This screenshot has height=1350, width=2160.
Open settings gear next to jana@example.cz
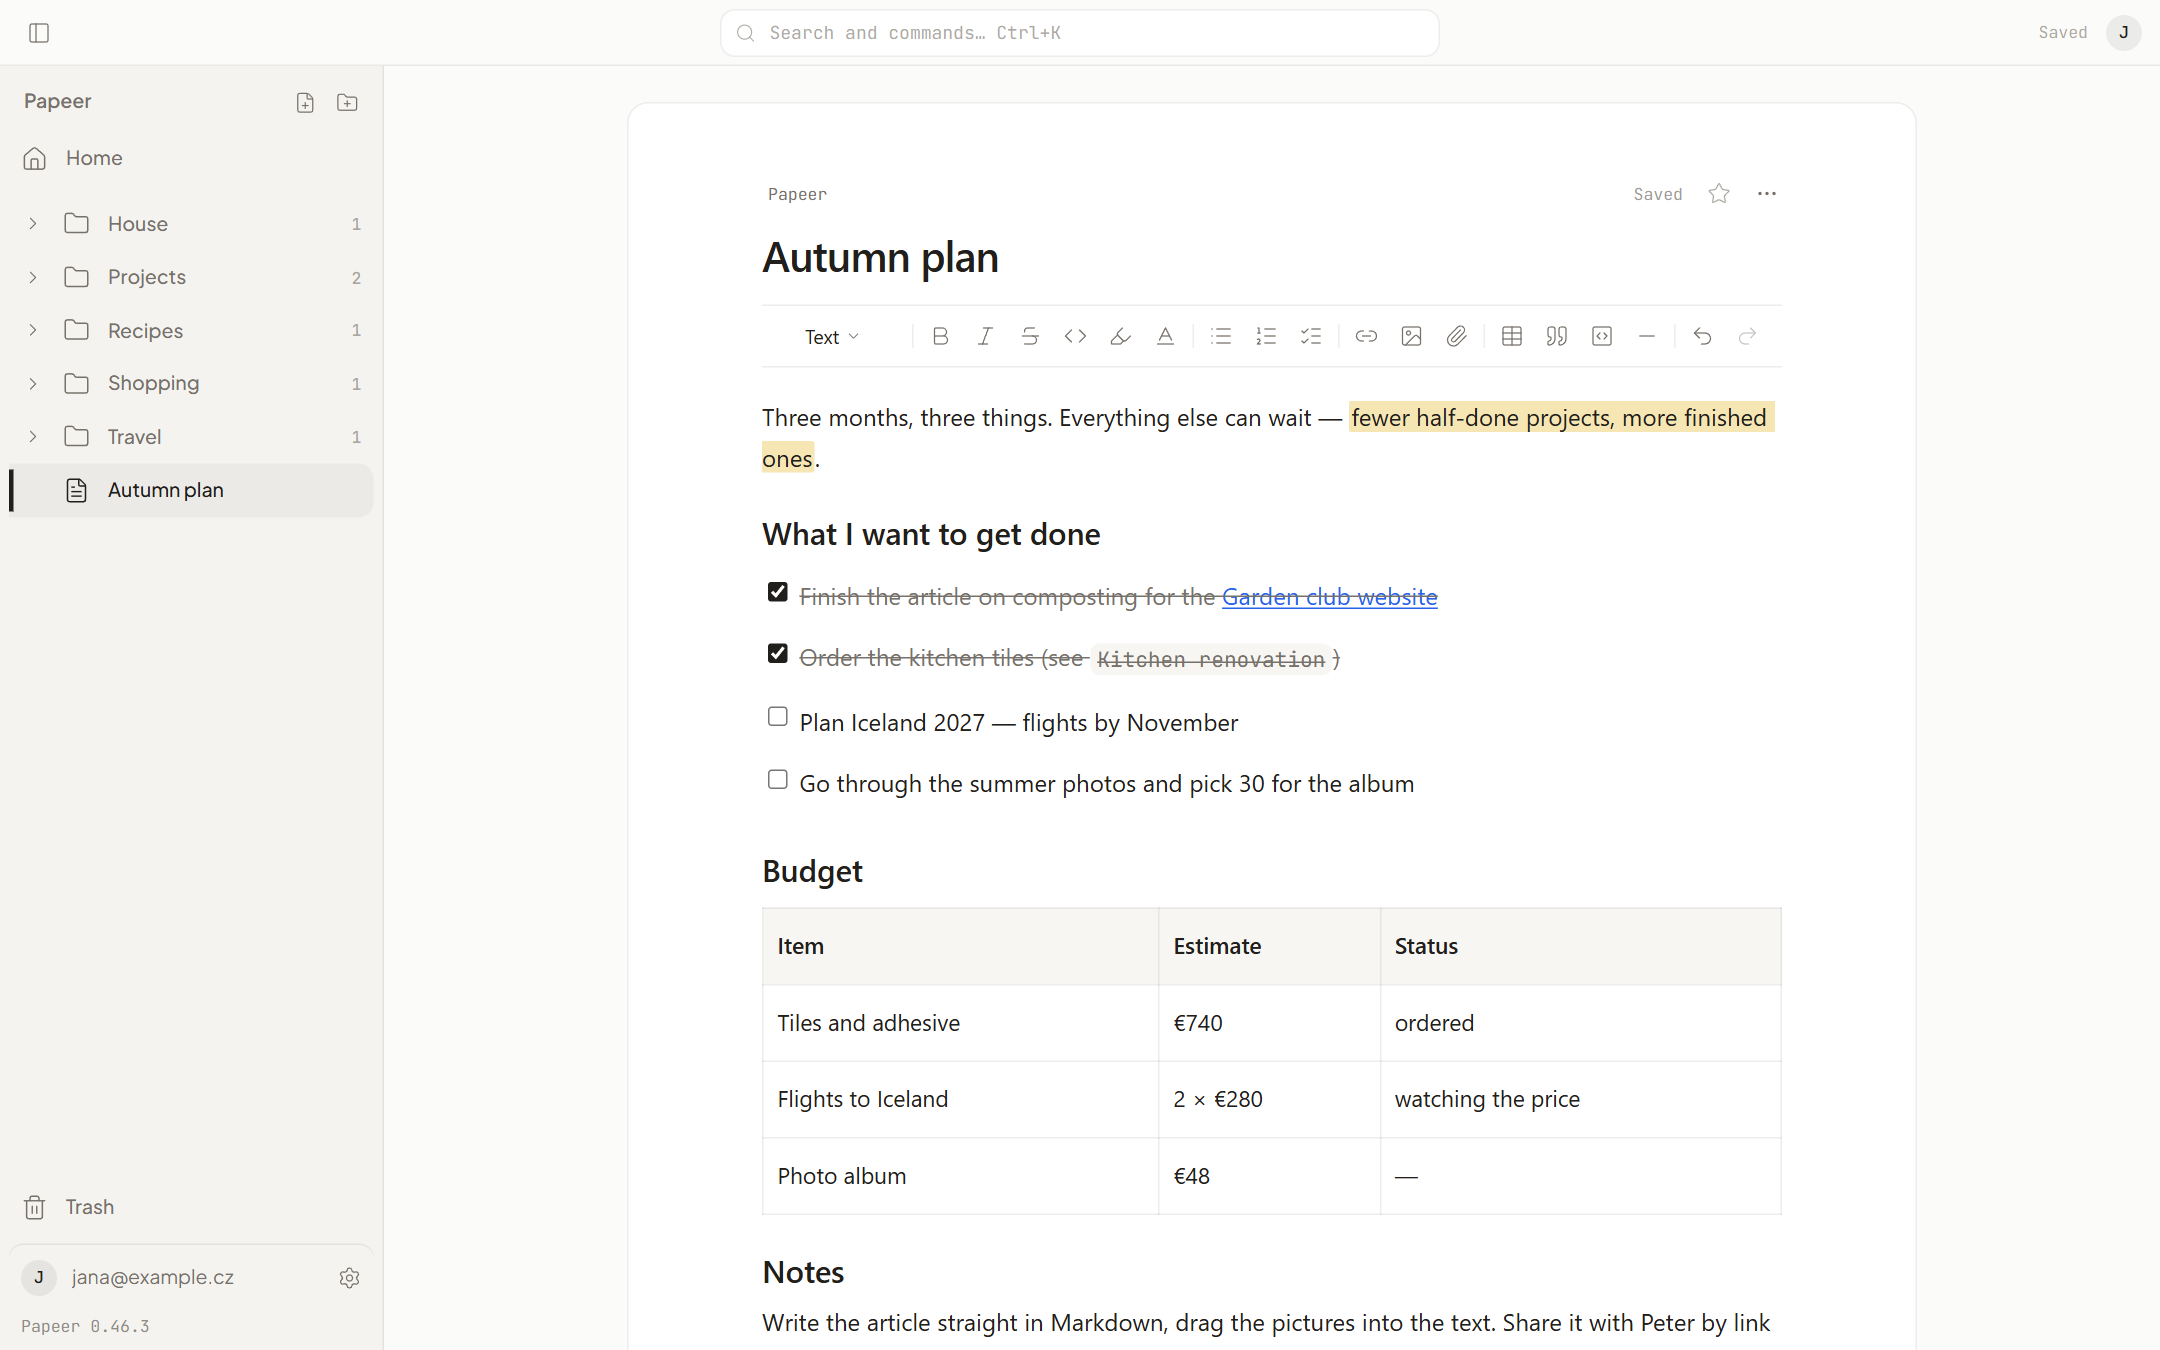pyautogui.click(x=349, y=1278)
